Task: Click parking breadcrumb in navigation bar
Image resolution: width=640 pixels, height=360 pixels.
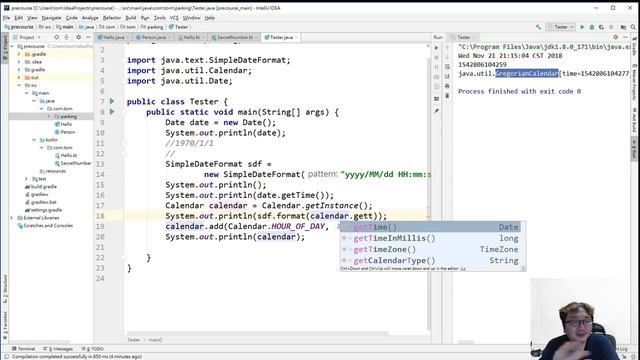Action: [151, 27]
